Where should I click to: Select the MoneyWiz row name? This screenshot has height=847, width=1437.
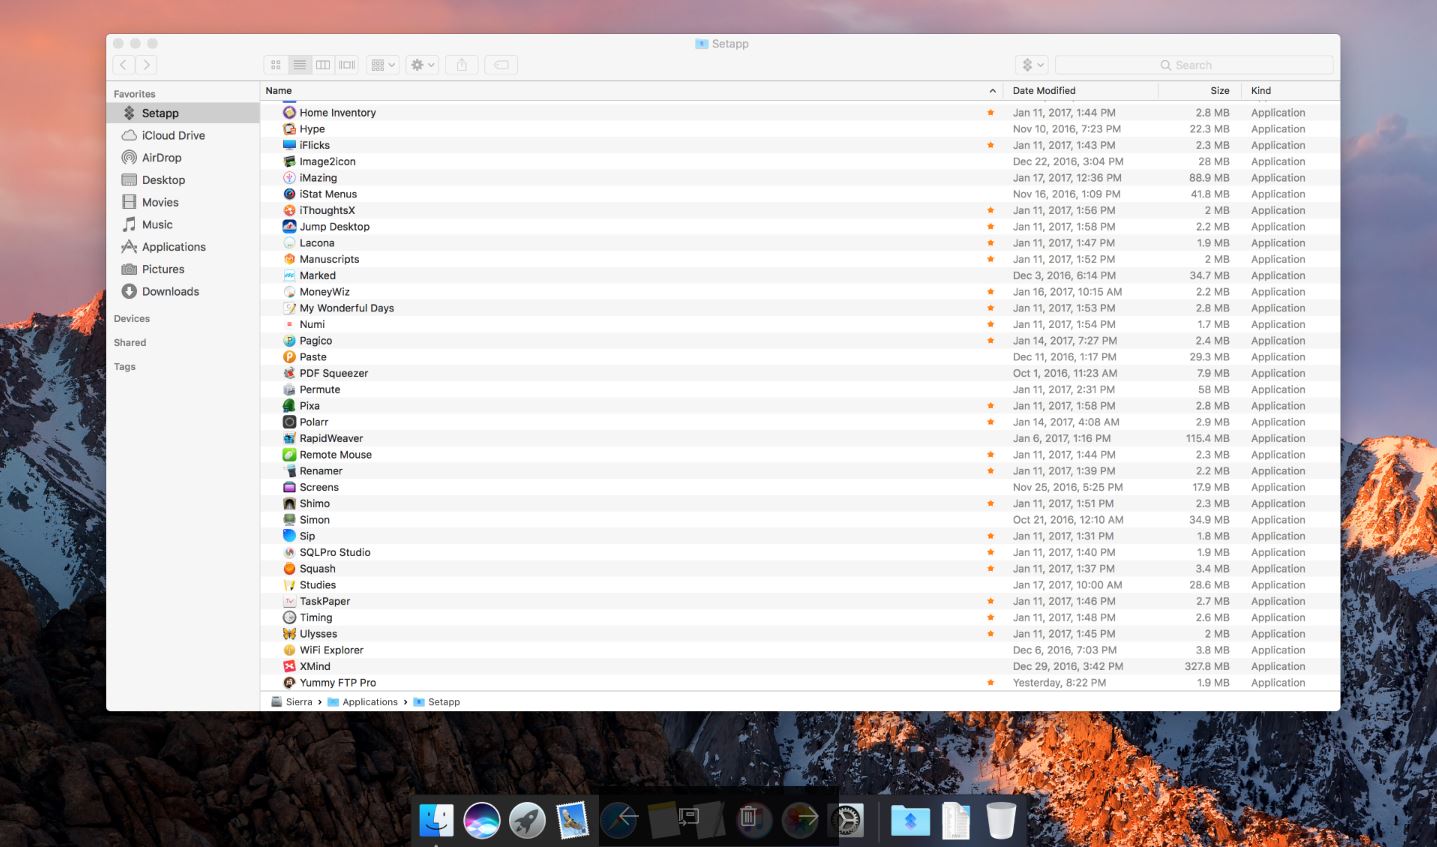pos(325,292)
